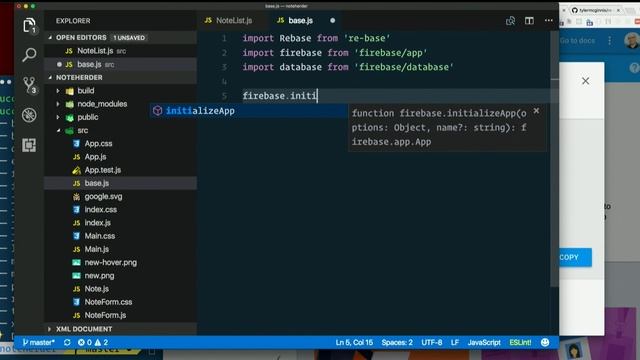Click the 1 UNSAVED badge in Open Editors

coord(129,38)
